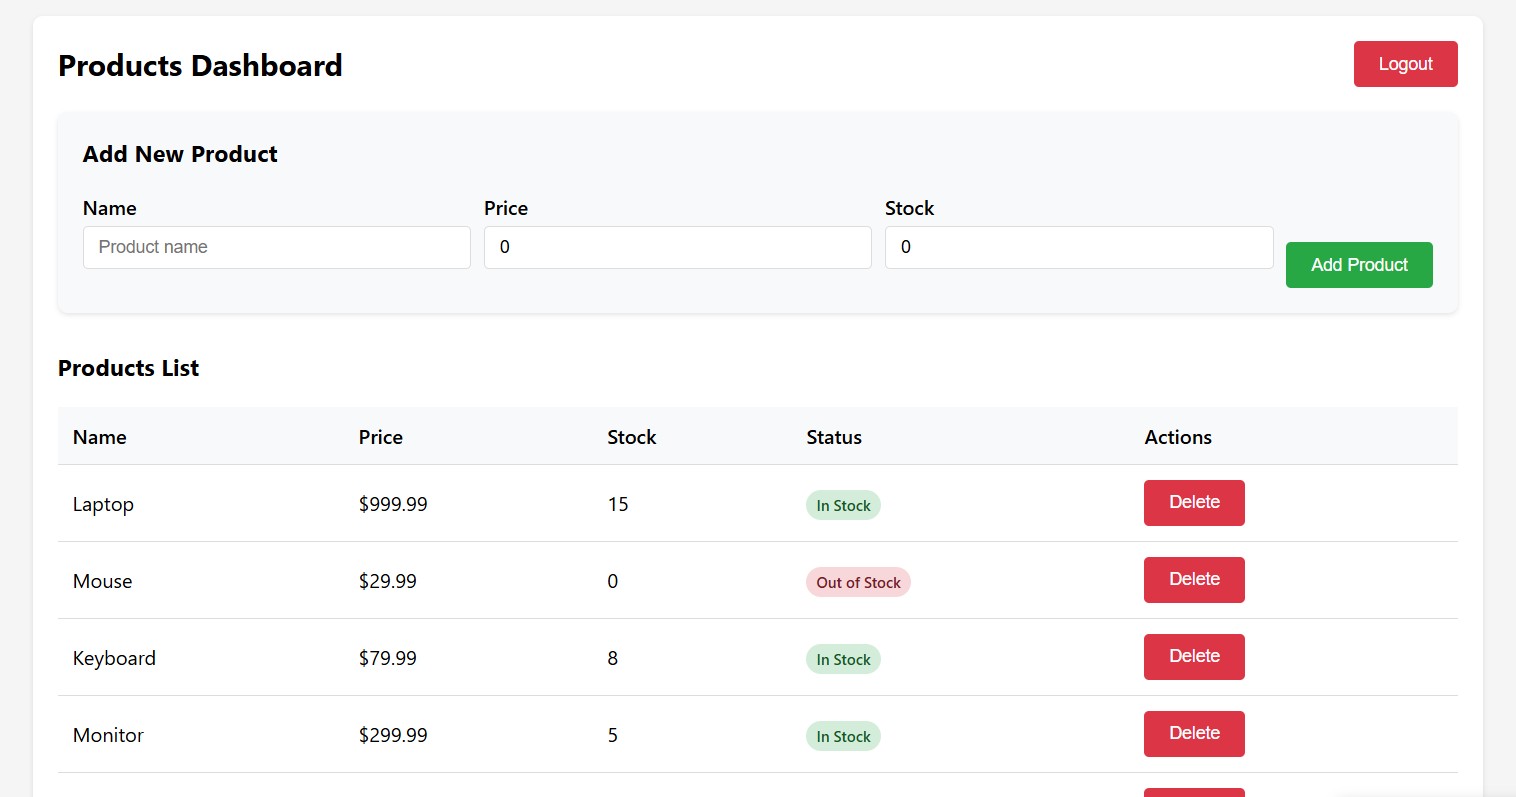Click the Status column header

coord(833,437)
